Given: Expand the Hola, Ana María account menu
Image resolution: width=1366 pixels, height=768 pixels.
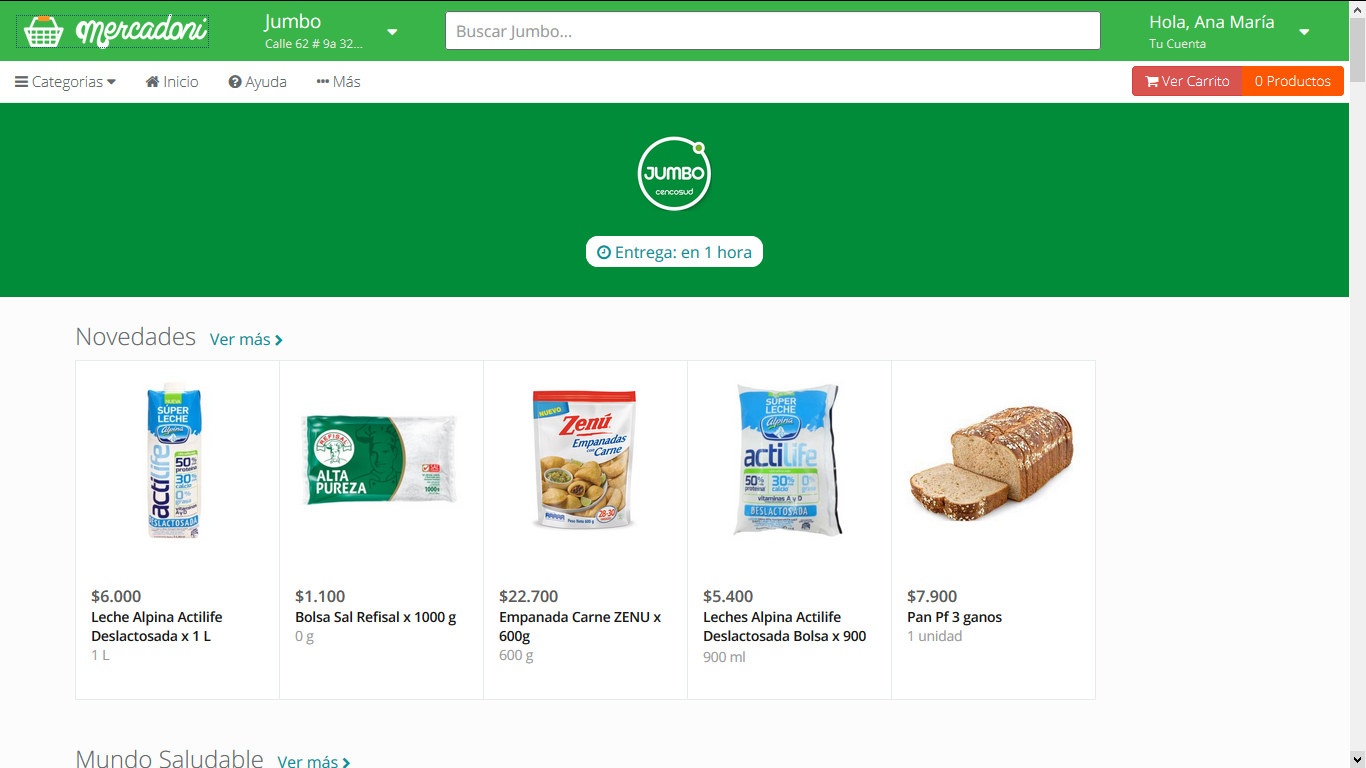Looking at the screenshot, I should click(x=1304, y=32).
